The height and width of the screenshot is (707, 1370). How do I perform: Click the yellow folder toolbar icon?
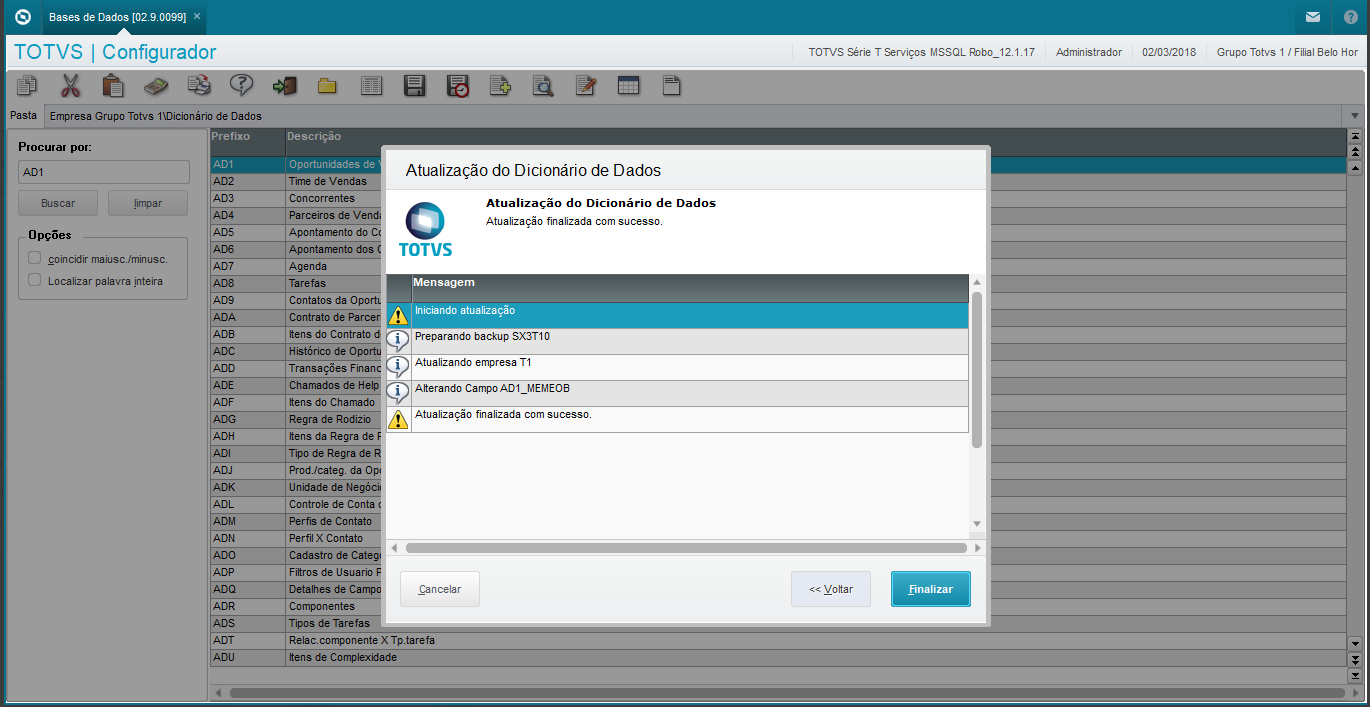[x=327, y=86]
